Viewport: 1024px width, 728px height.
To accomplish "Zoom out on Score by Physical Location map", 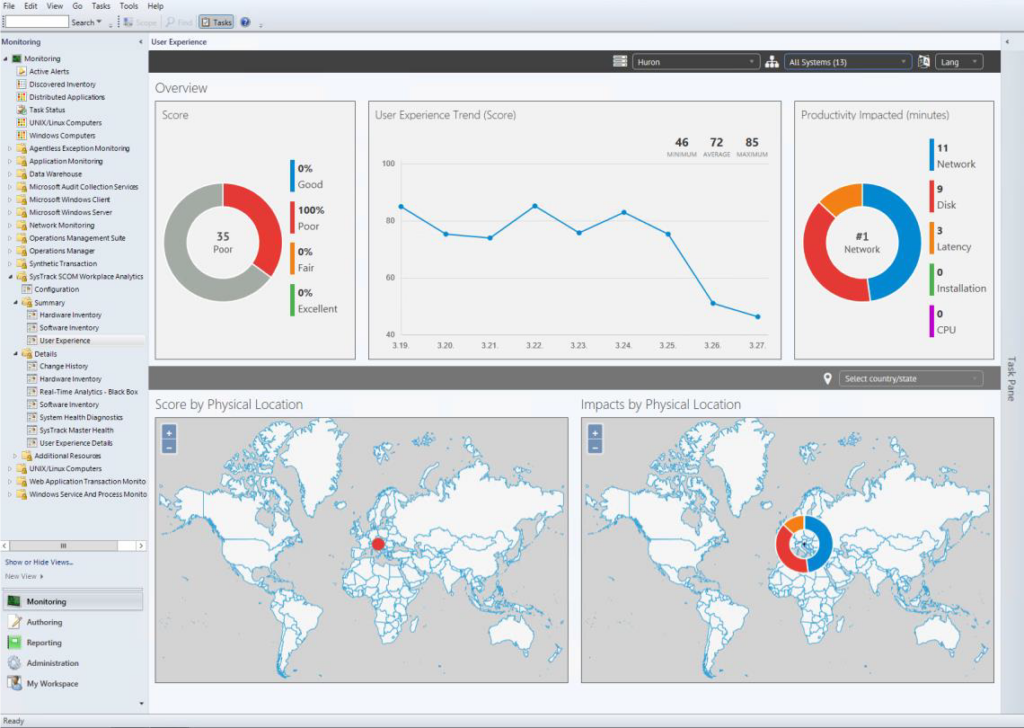I will (x=169, y=447).
